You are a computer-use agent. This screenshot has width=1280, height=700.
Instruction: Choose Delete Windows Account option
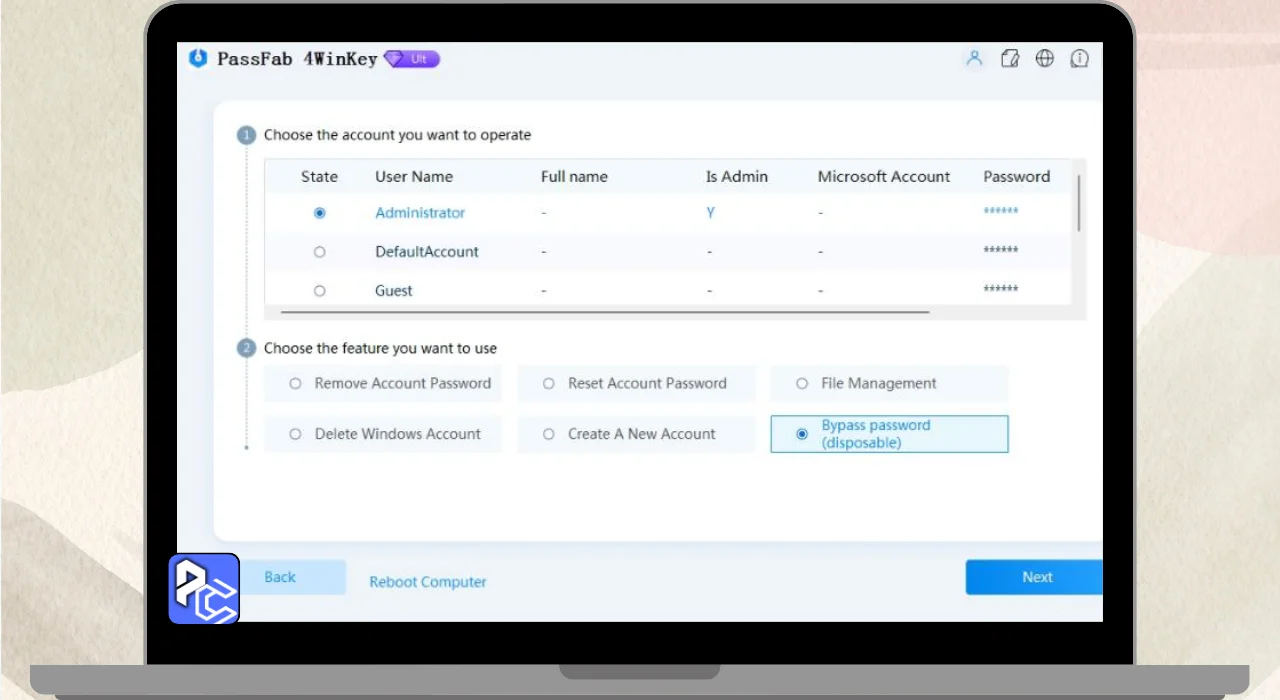pyautogui.click(x=383, y=434)
